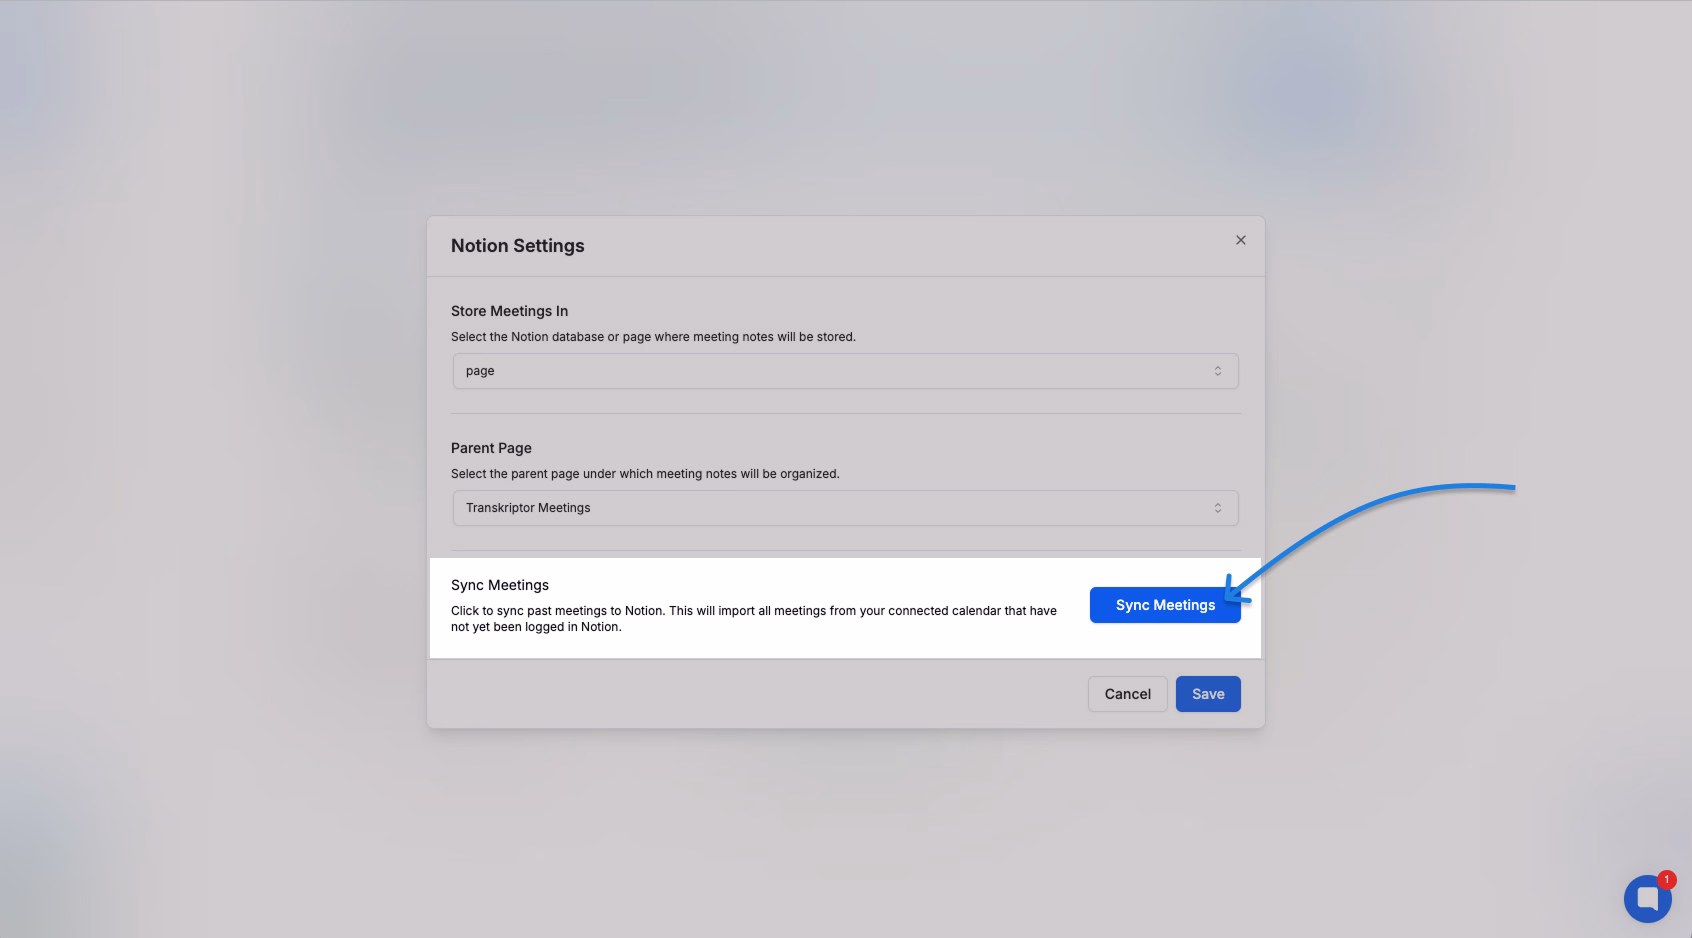Save the Notion settings
The image size is (1692, 938).
[1208, 693]
